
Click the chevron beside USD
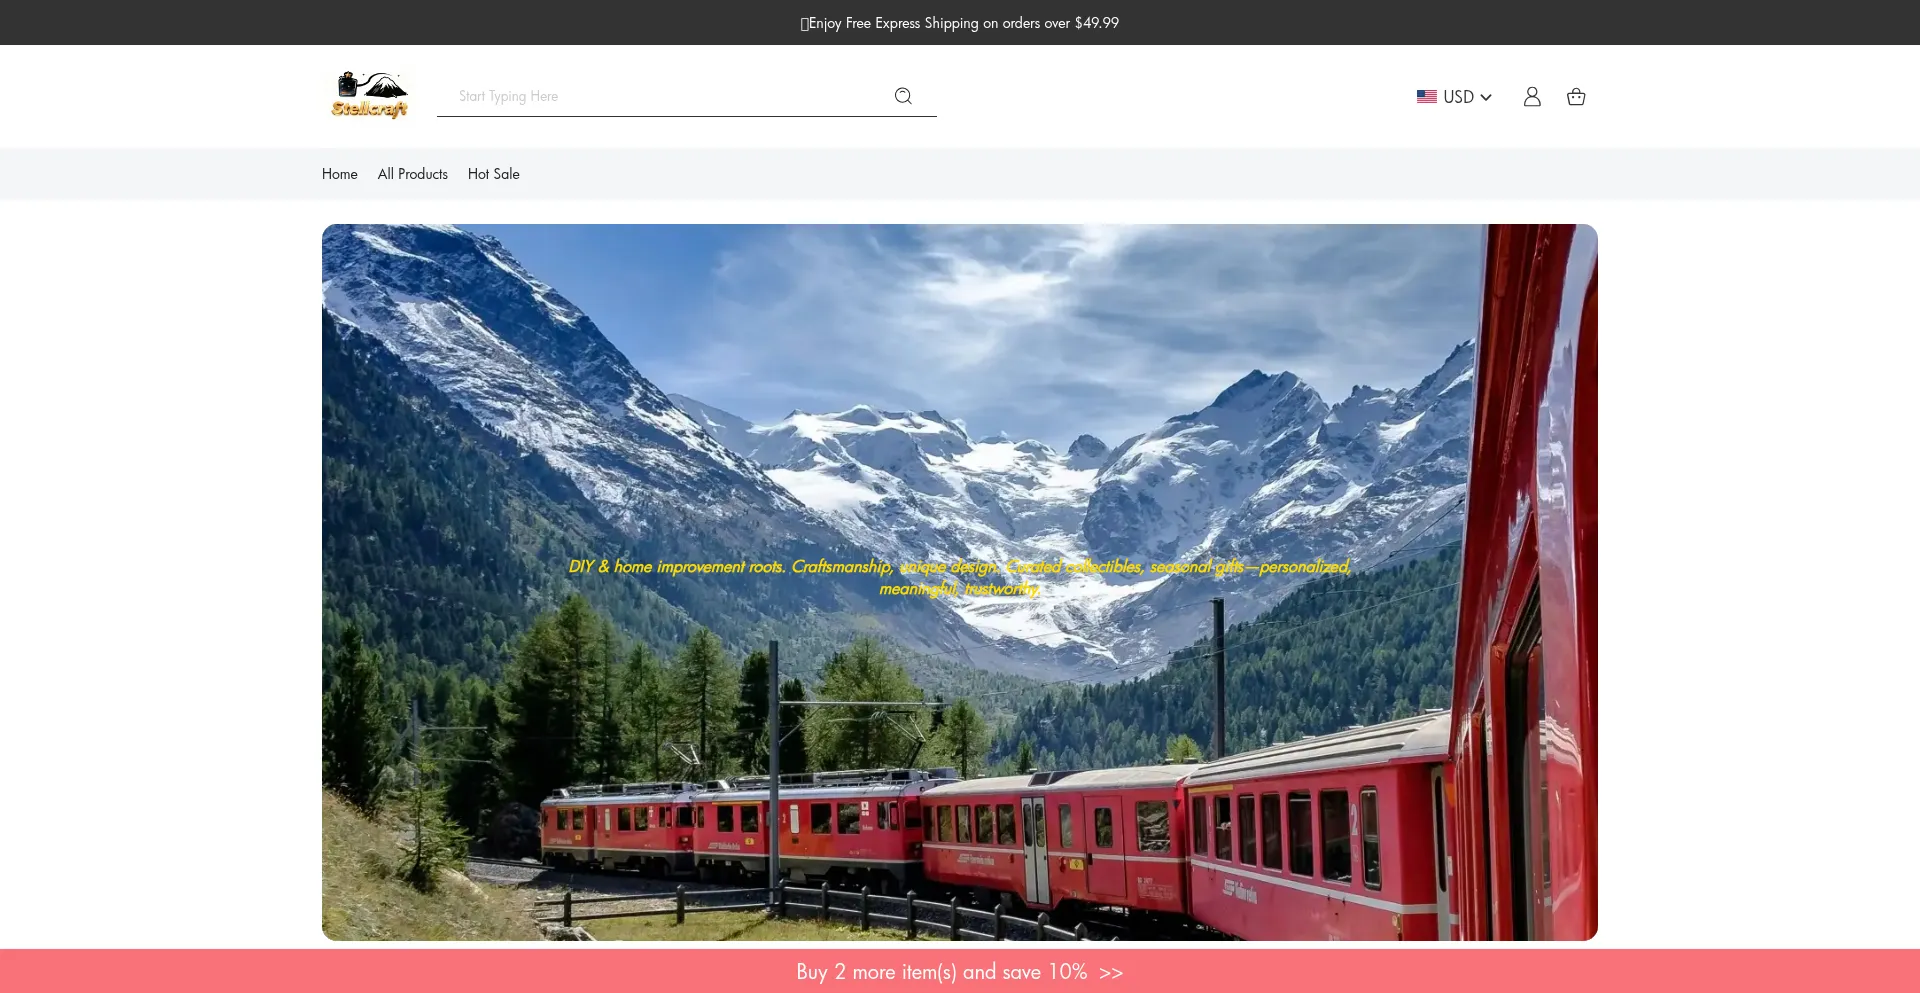pyautogui.click(x=1486, y=97)
